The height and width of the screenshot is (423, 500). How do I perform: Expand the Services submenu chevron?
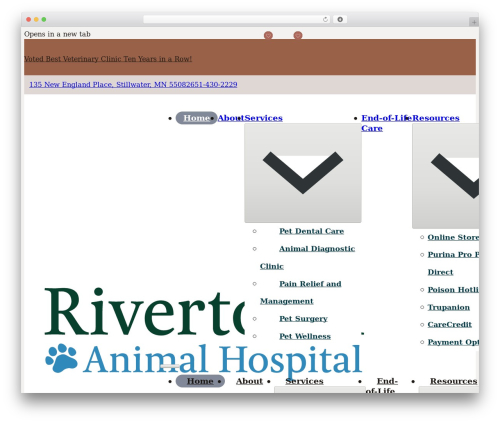pos(303,173)
